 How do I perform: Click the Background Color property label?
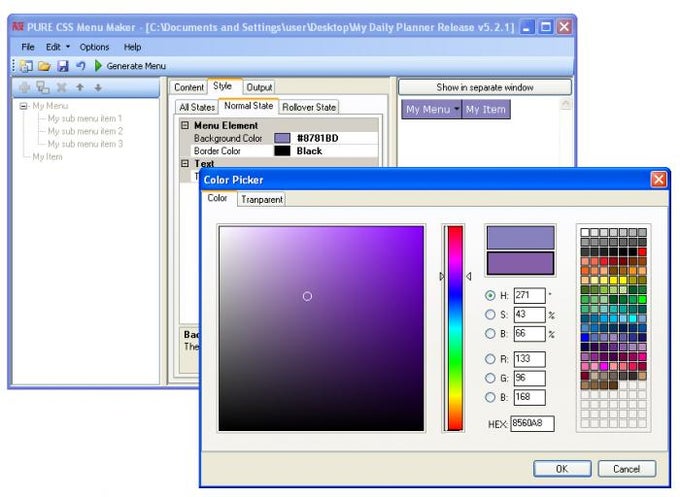point(228,138)
